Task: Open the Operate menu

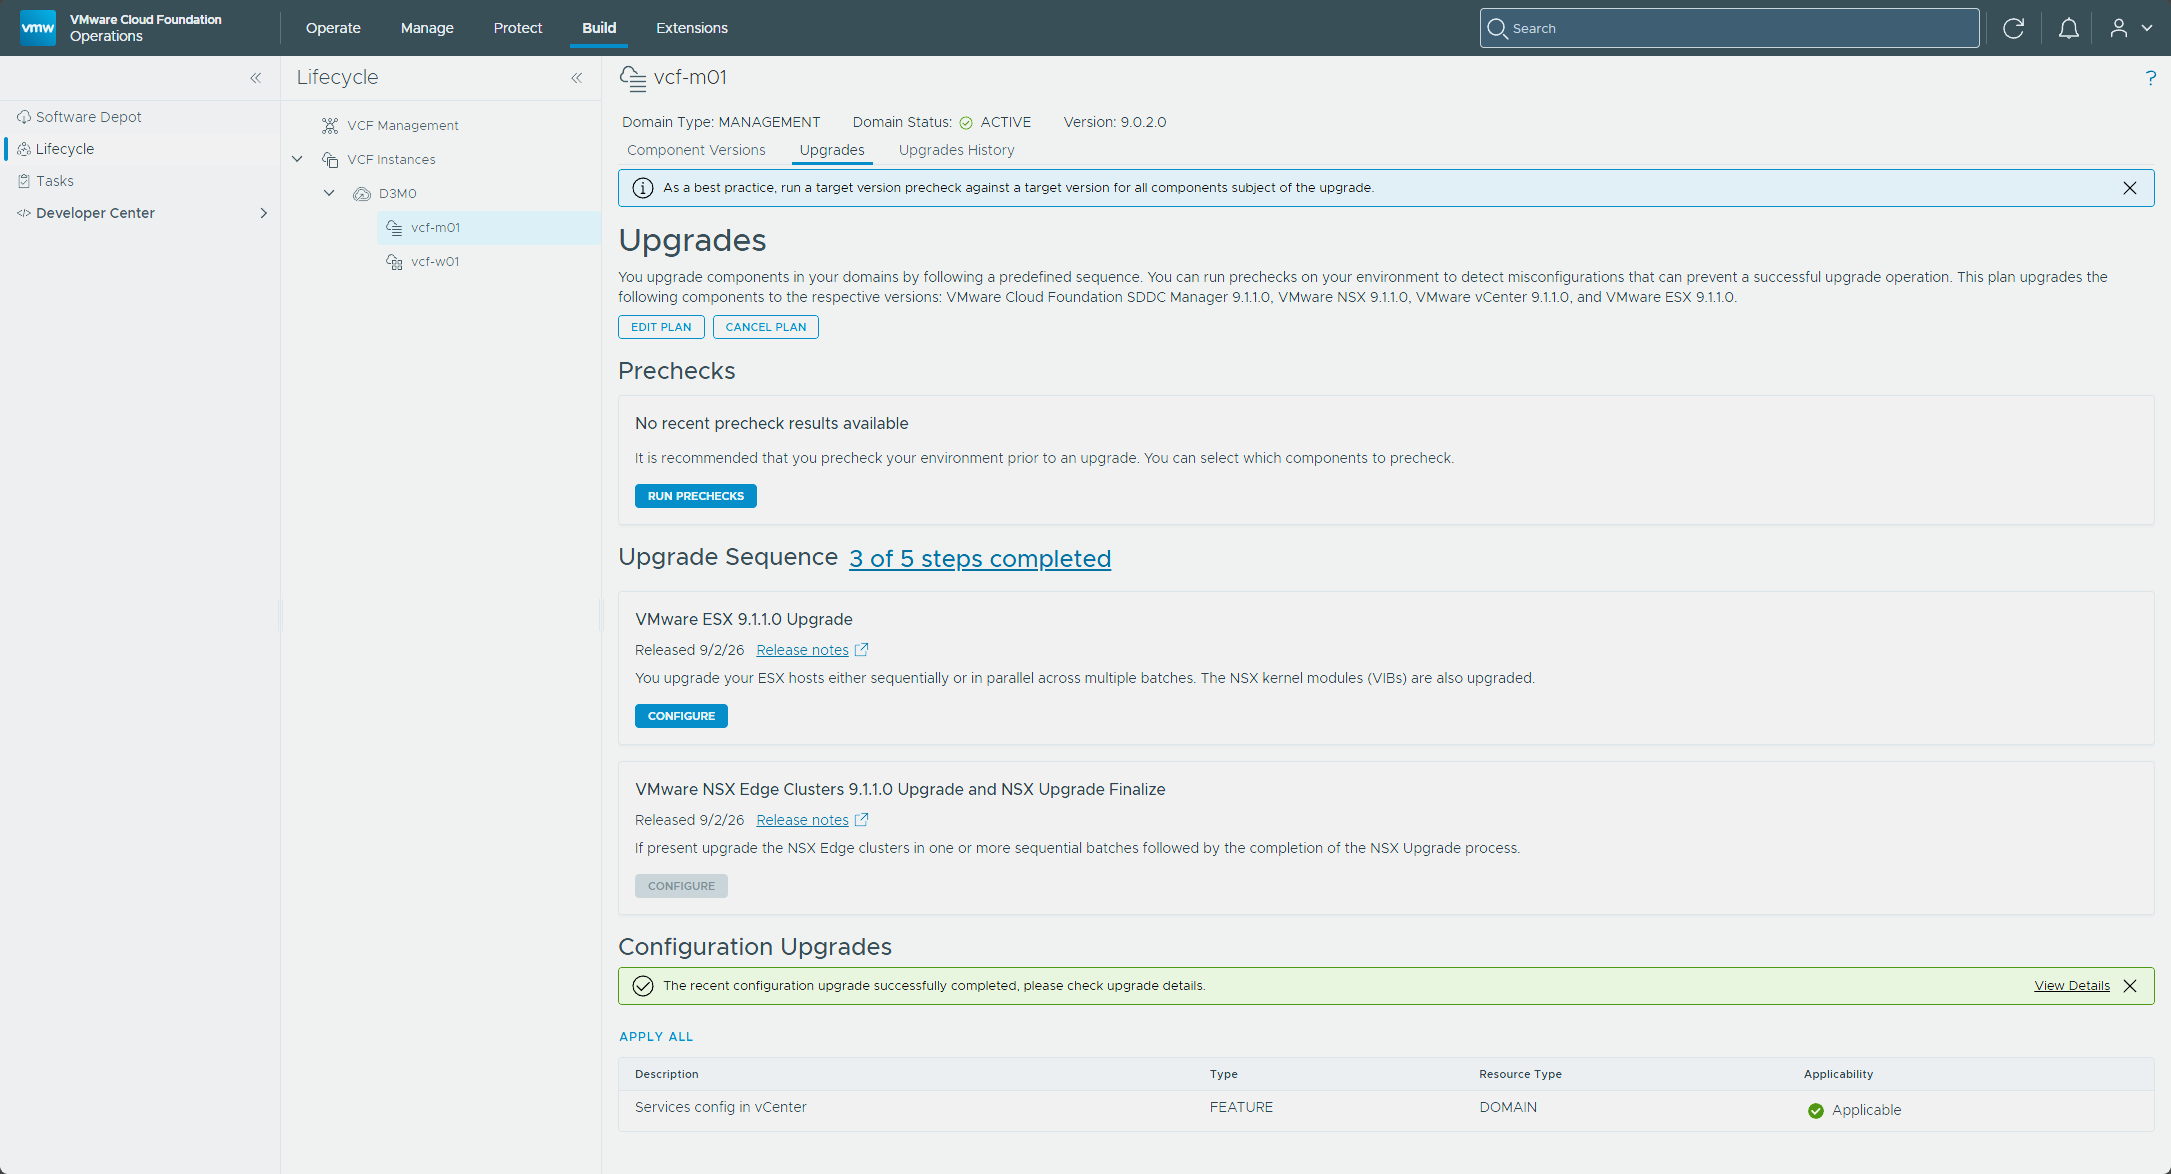Action: [x=333, y=28]
